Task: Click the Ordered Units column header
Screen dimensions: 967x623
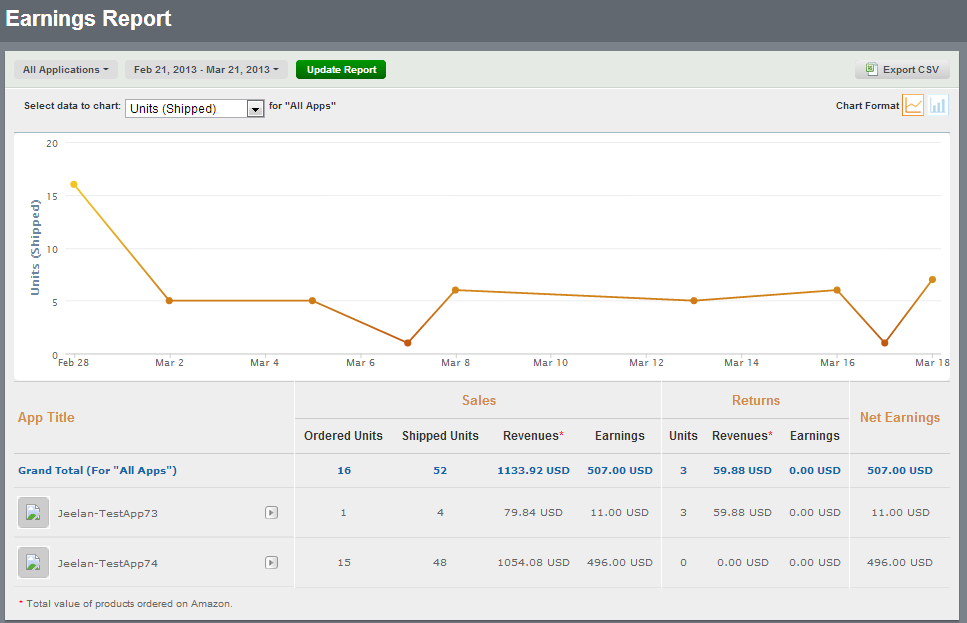Action: point(343,436)
